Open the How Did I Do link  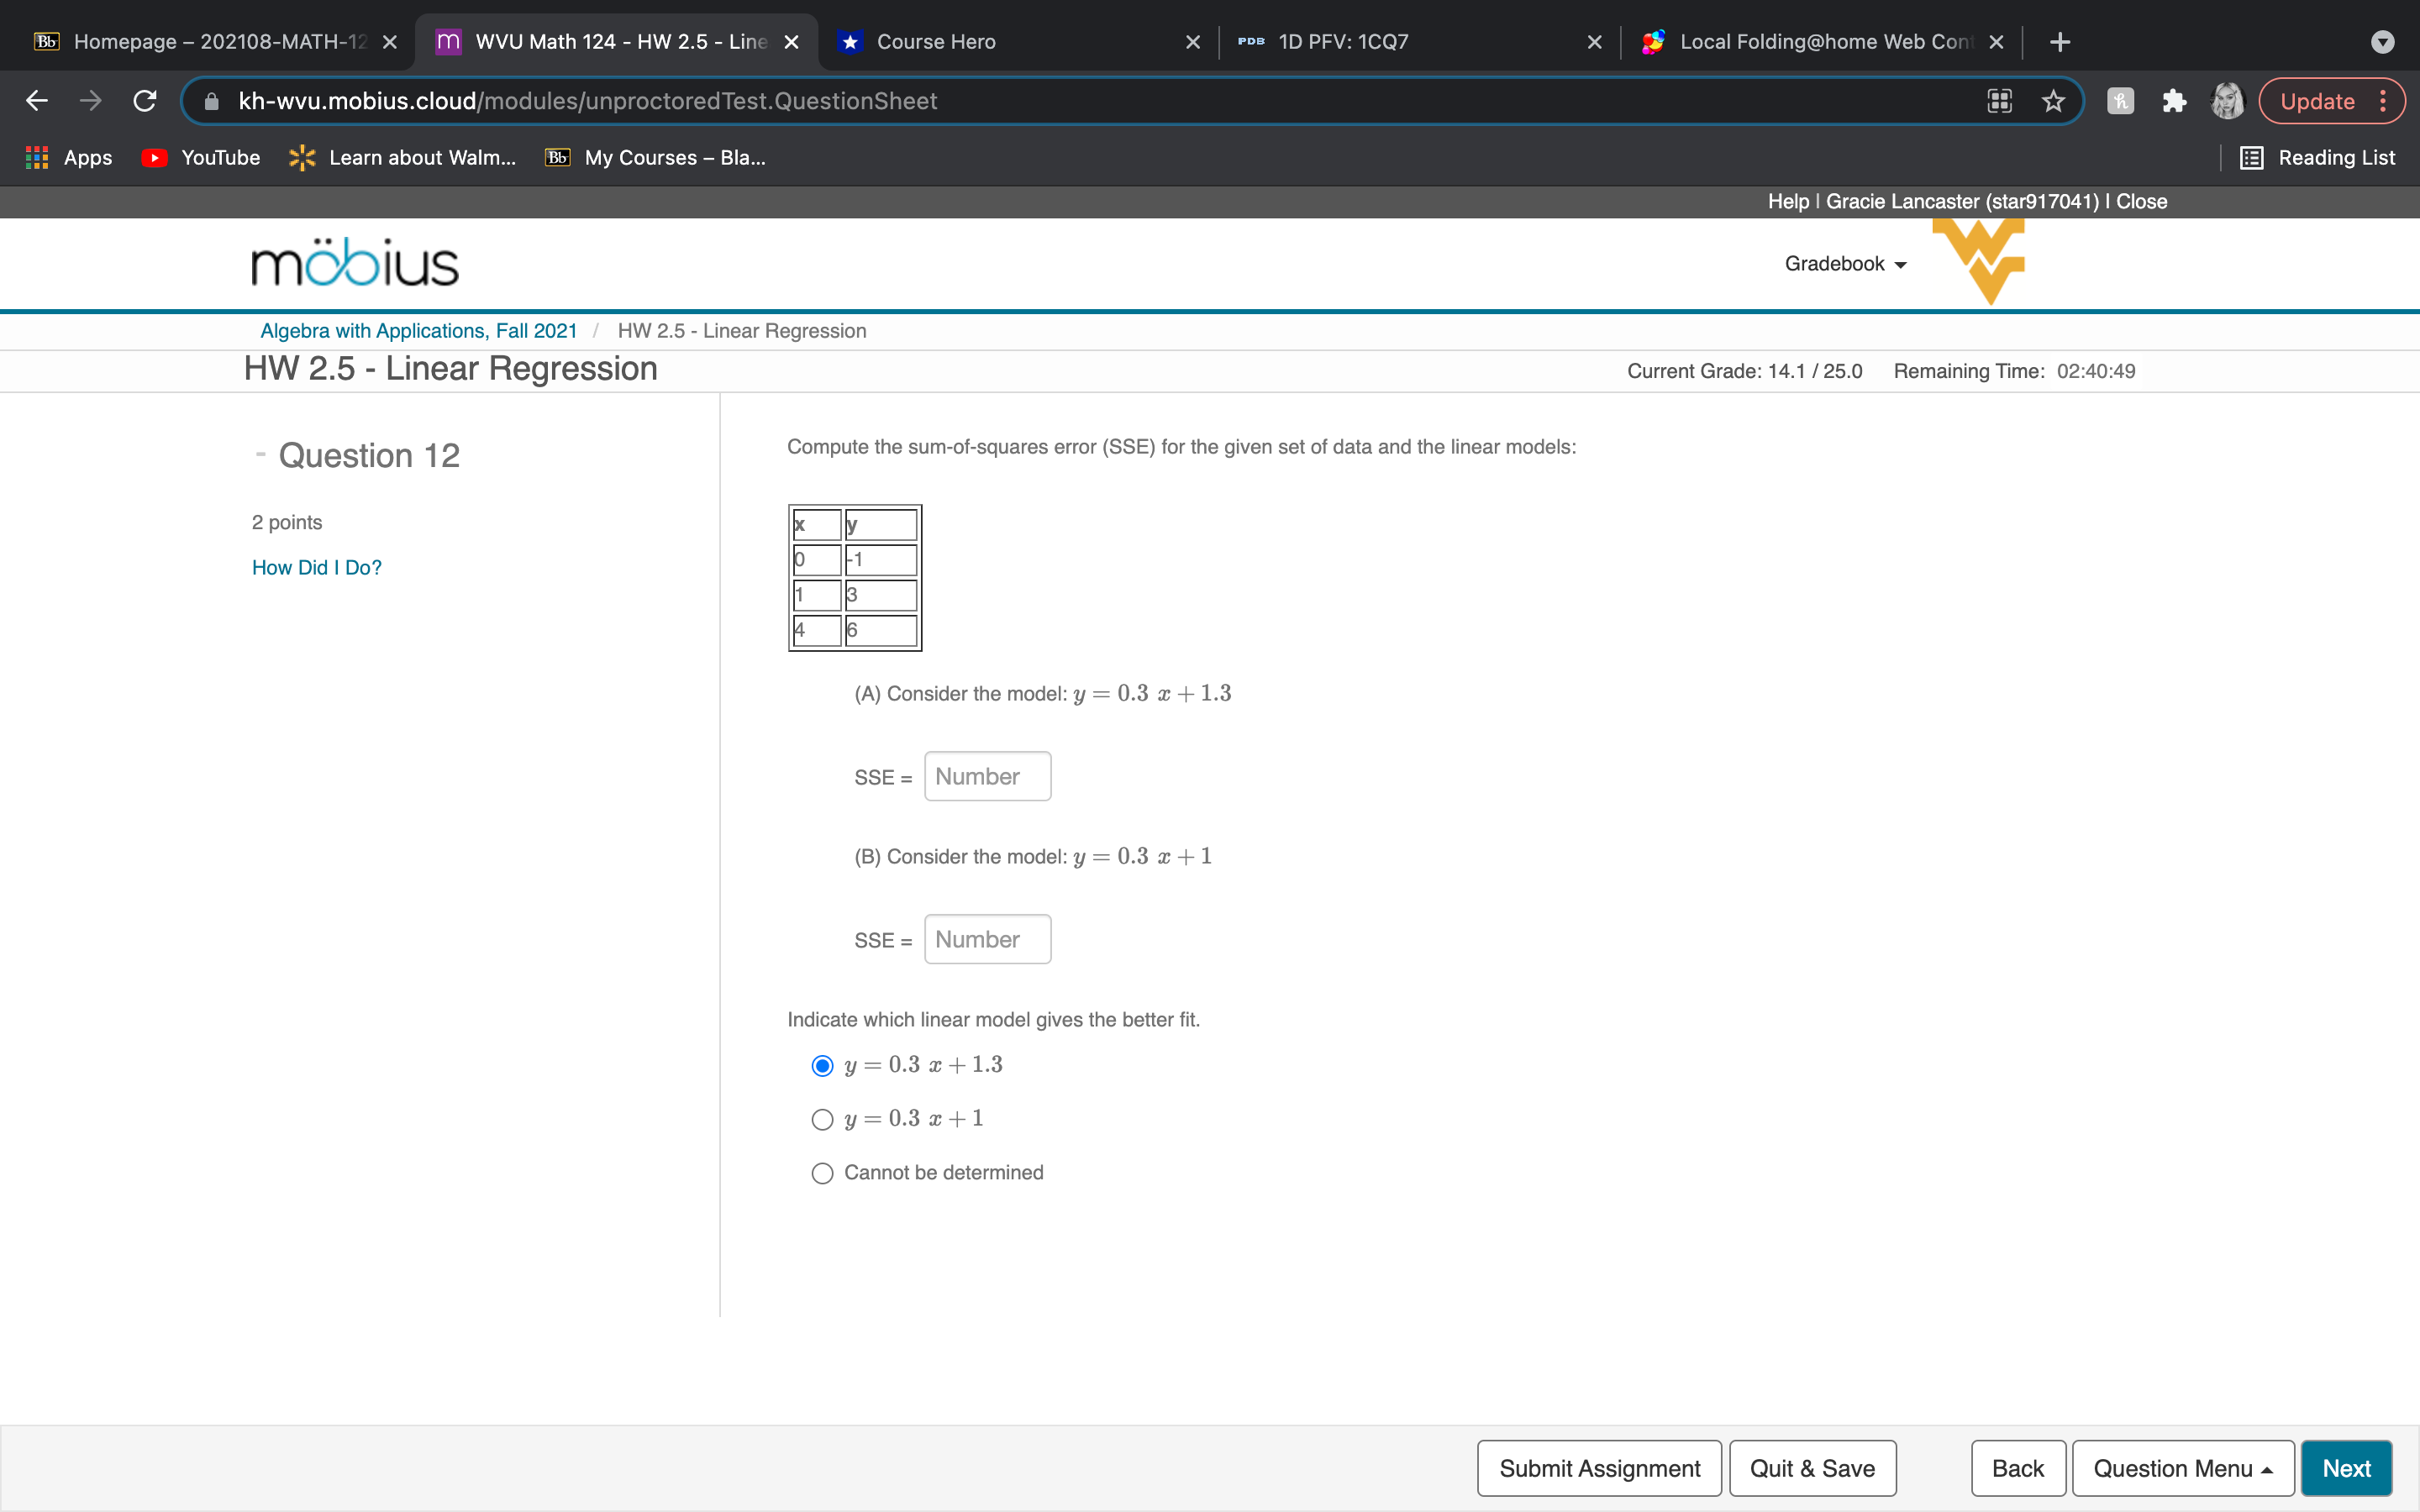coord(316,567)
